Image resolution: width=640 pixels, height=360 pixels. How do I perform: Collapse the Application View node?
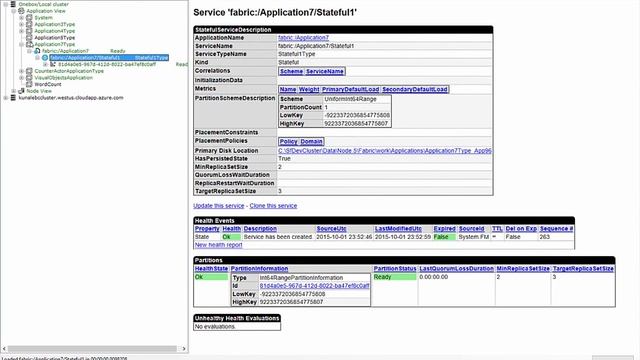14,11
